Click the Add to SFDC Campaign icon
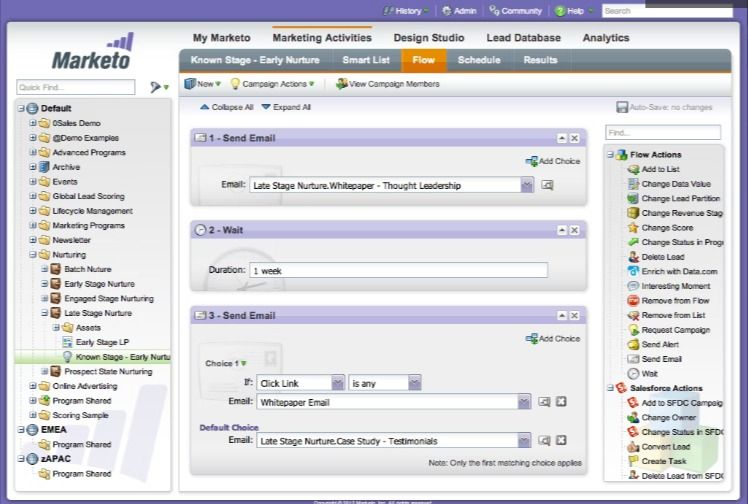 (x=633, y=403)
